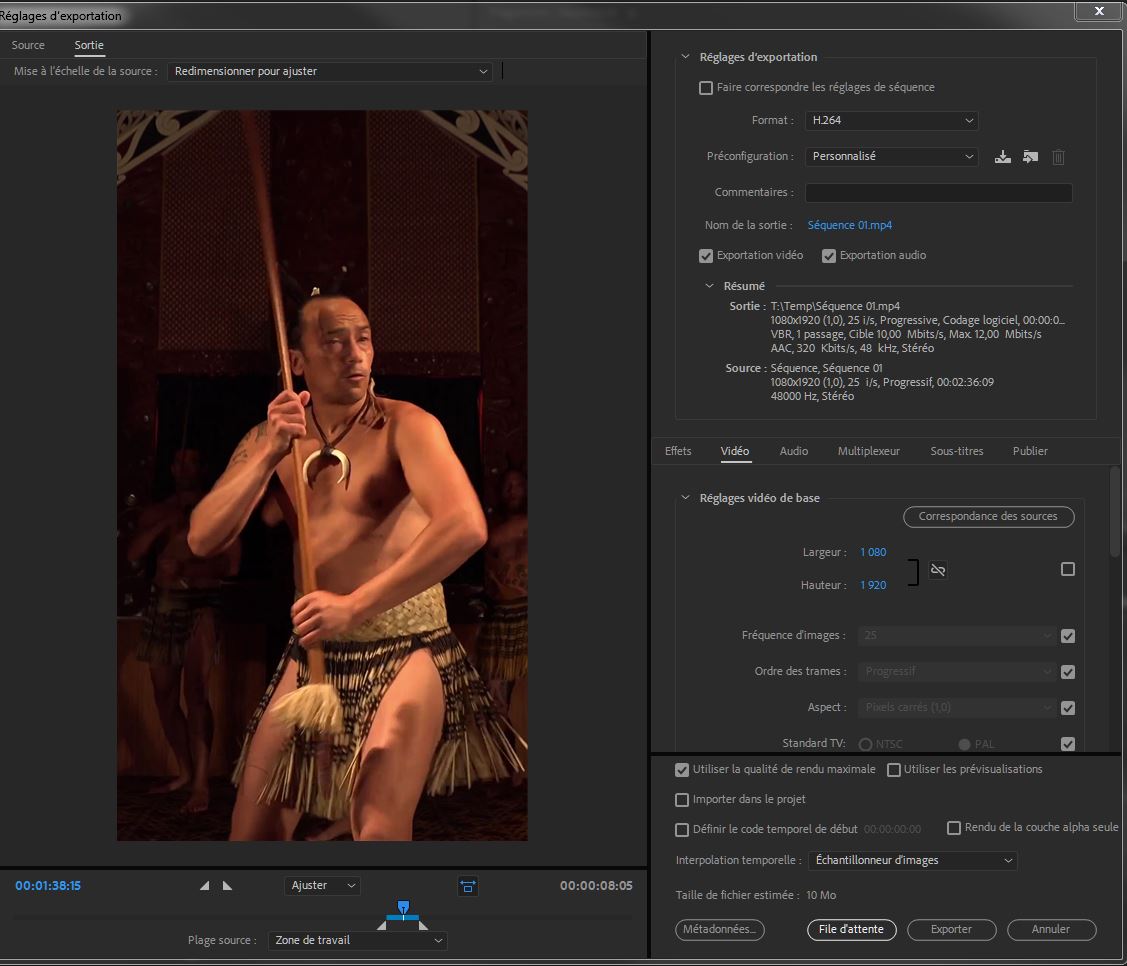Click the vertical scrollbar in video settings

pos(1115,512)
